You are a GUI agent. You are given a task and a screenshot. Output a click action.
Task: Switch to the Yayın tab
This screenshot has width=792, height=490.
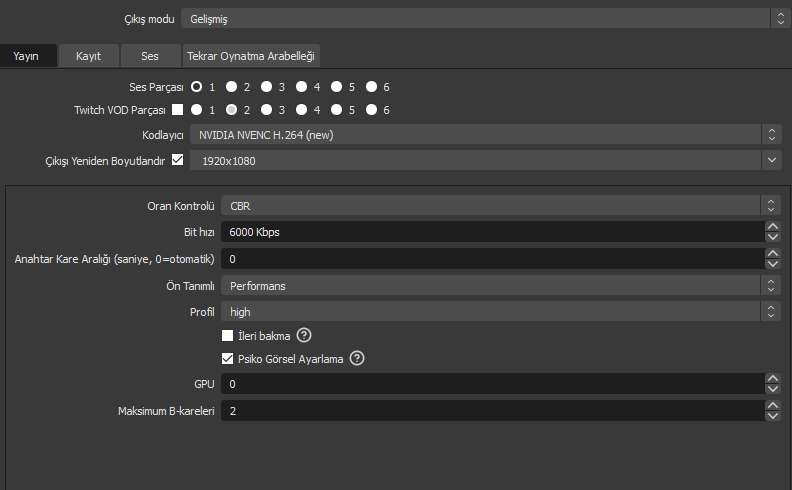[x=26, y=56]
